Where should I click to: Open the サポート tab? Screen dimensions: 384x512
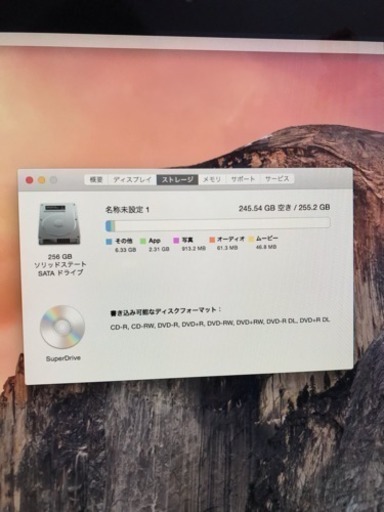coord(243,179)
